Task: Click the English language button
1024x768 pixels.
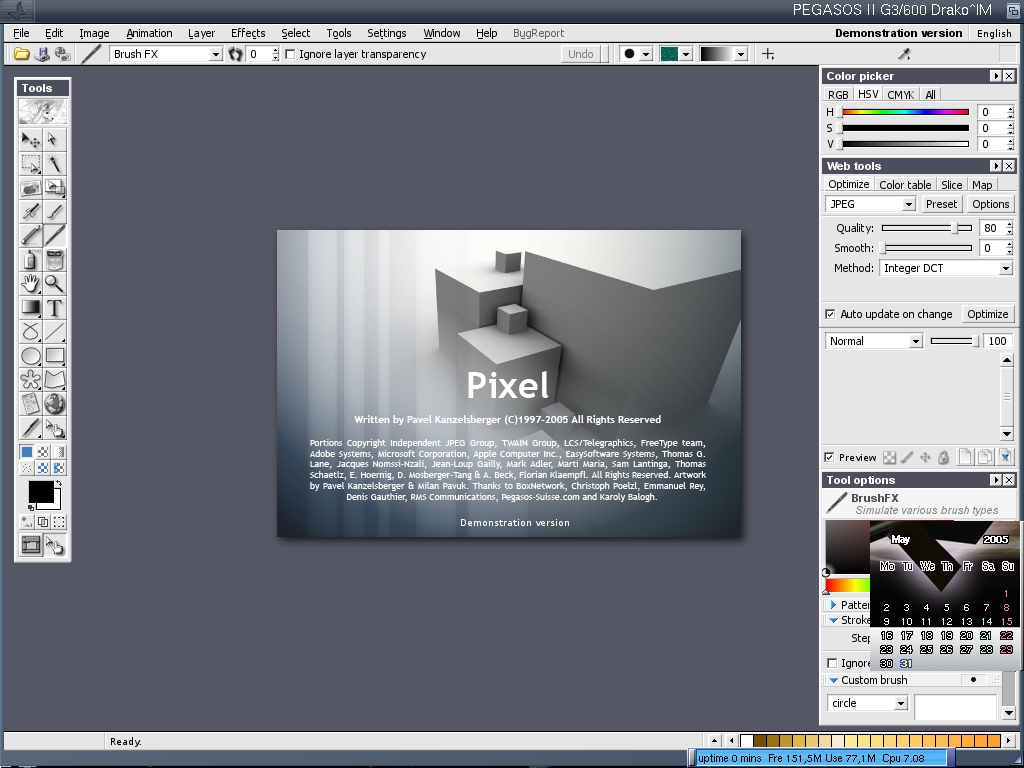Action: pyautogui.click(x=994, y=33)
